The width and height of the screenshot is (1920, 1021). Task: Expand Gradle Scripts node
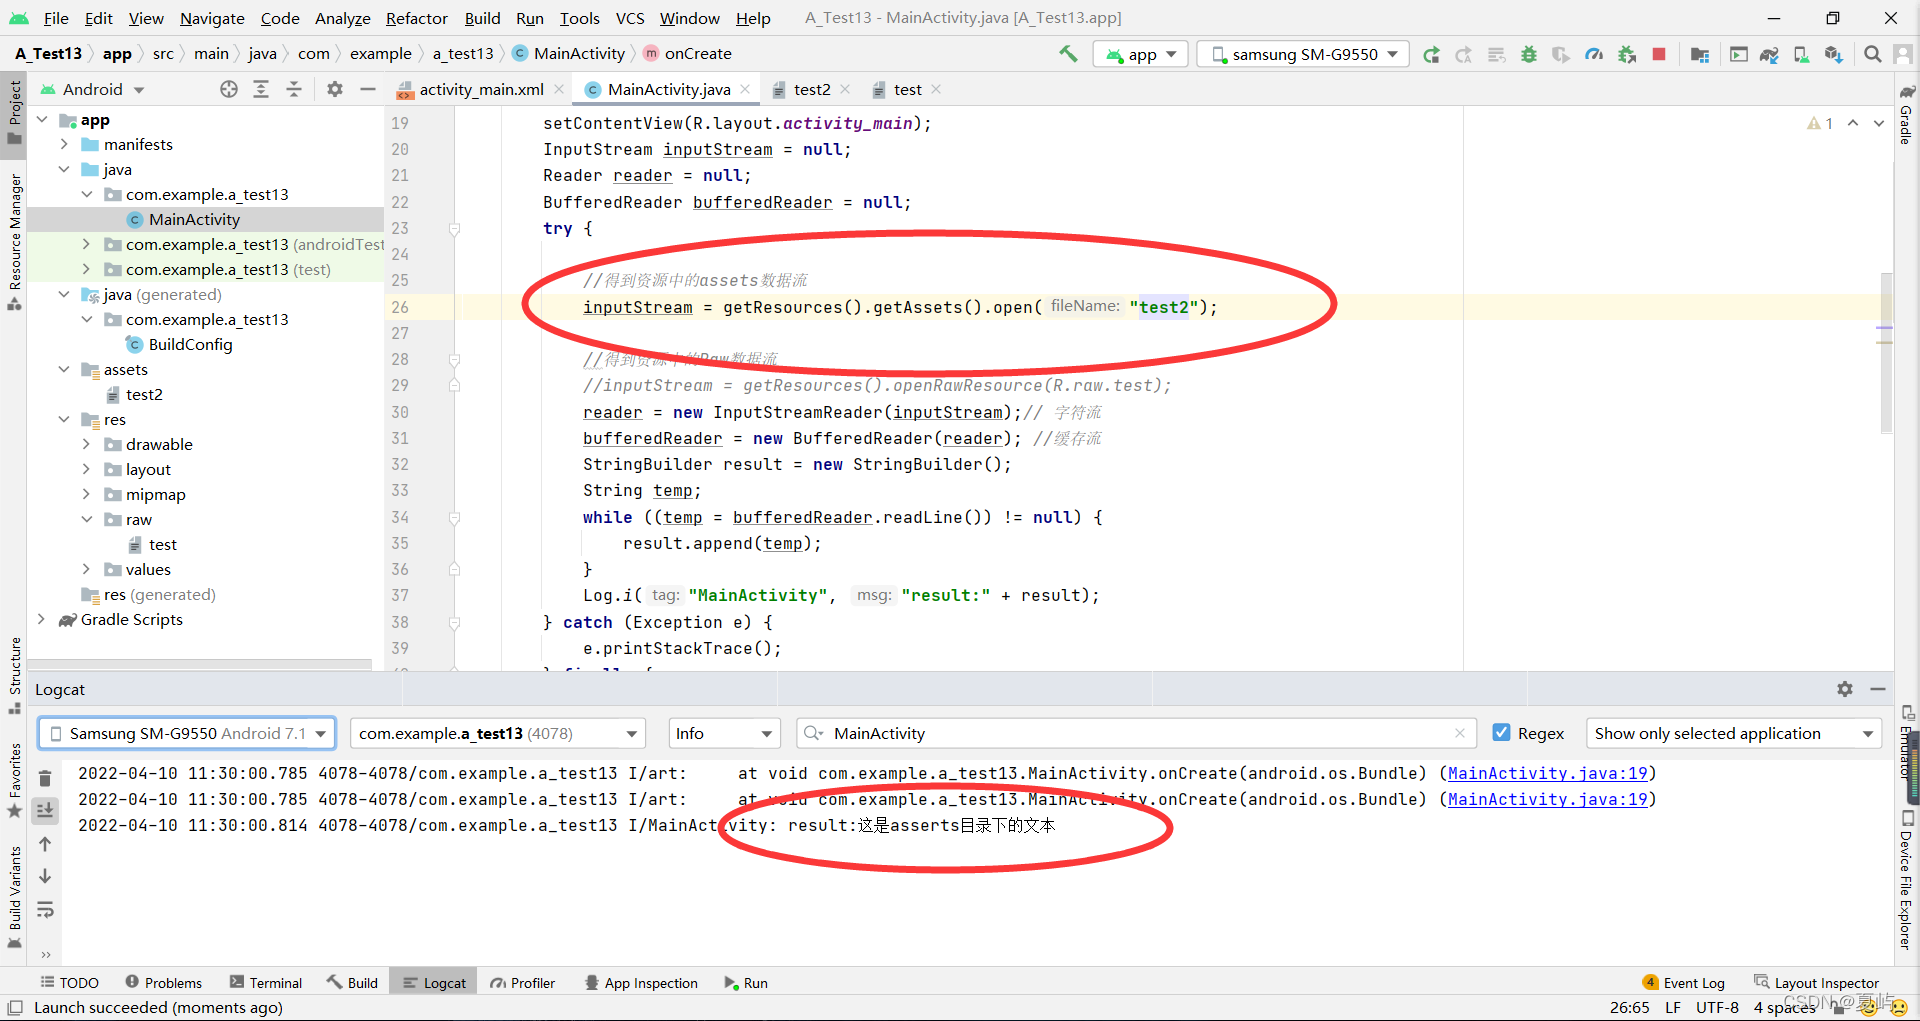[x=41, y=619]
